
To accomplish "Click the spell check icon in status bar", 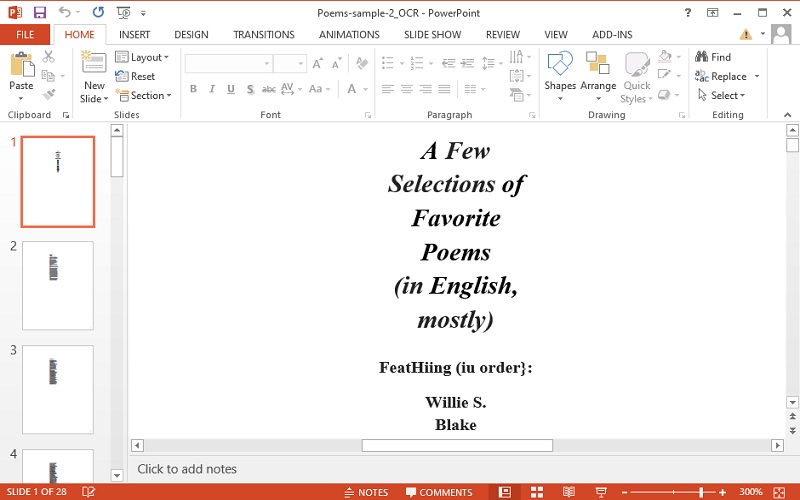I will [x=88, y=492].
